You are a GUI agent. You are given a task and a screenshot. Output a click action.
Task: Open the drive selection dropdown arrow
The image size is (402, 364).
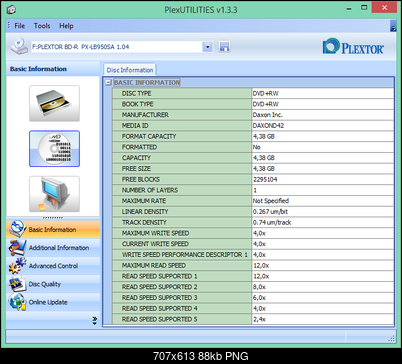207,47
